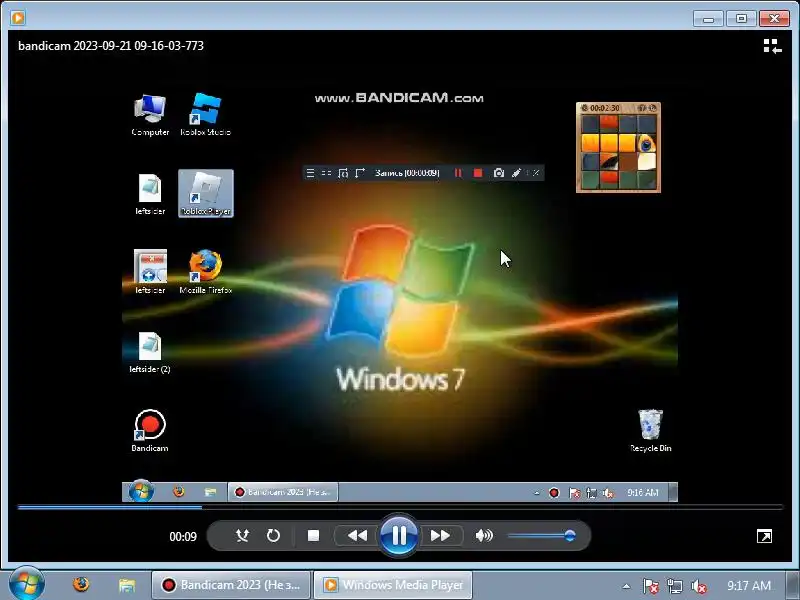Adjust the Media Player volume slider

point(542,535)
